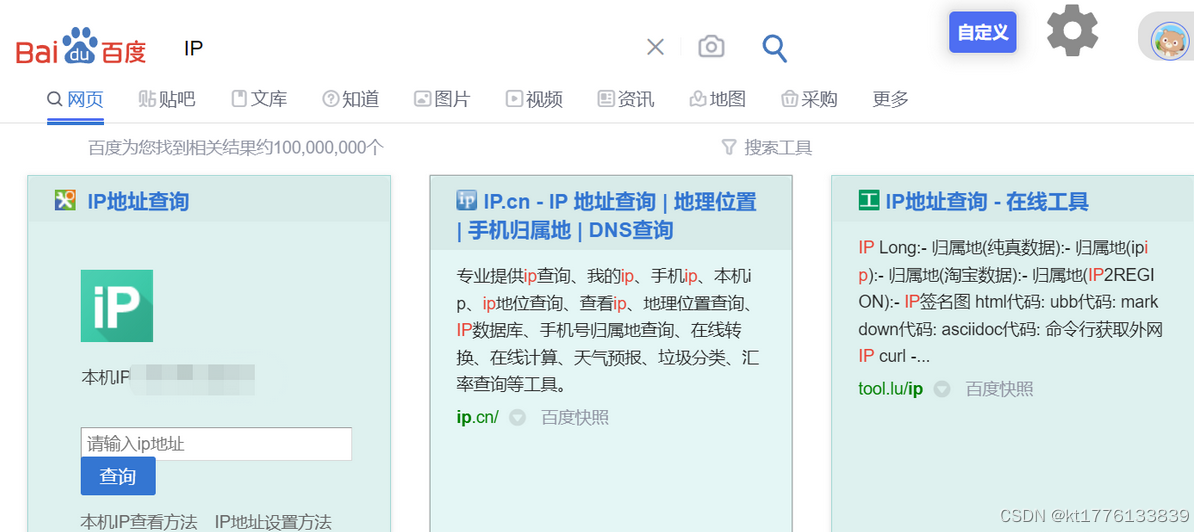The height and width of the screenshot is (532, 1204).
Task: Expand the 更多 menu
Action: point(890,99)
